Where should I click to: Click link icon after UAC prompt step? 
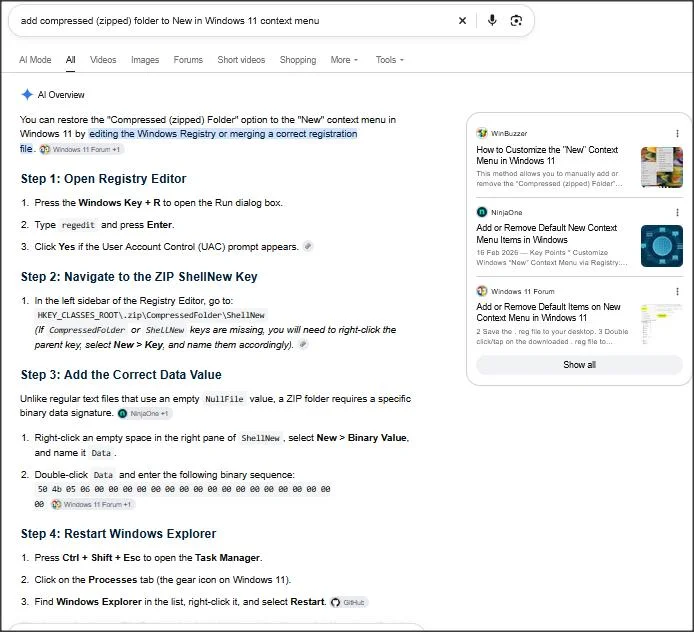coord(308,246)
